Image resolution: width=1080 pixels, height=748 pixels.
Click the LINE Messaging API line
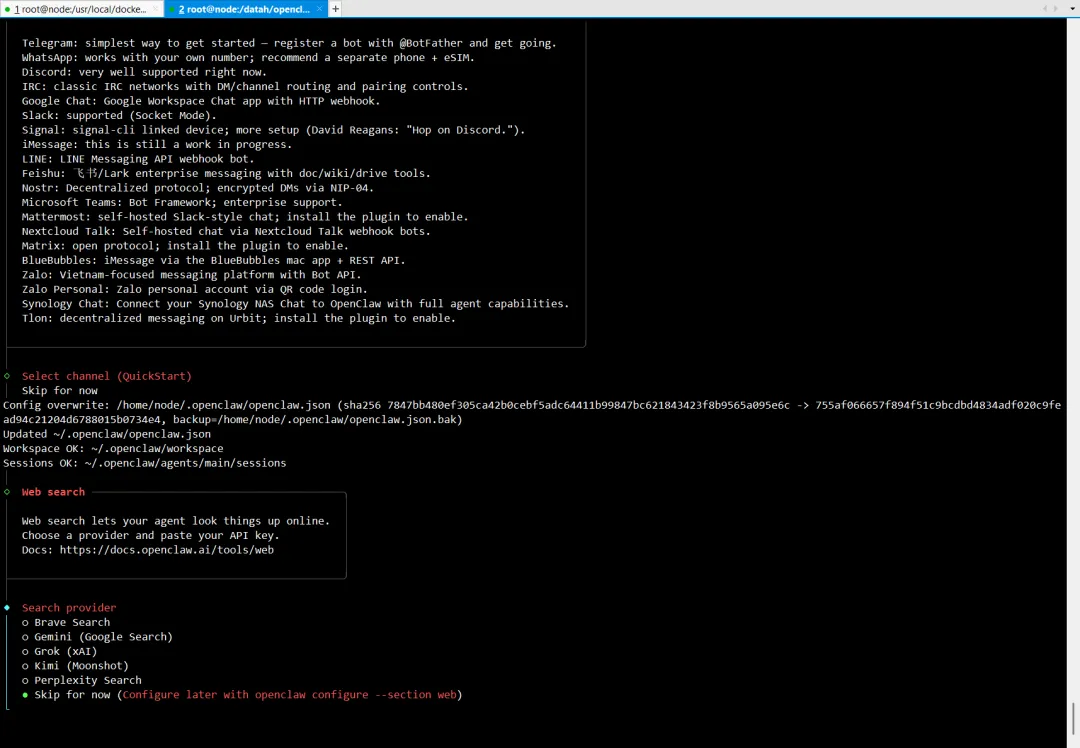tap(138, 158)
